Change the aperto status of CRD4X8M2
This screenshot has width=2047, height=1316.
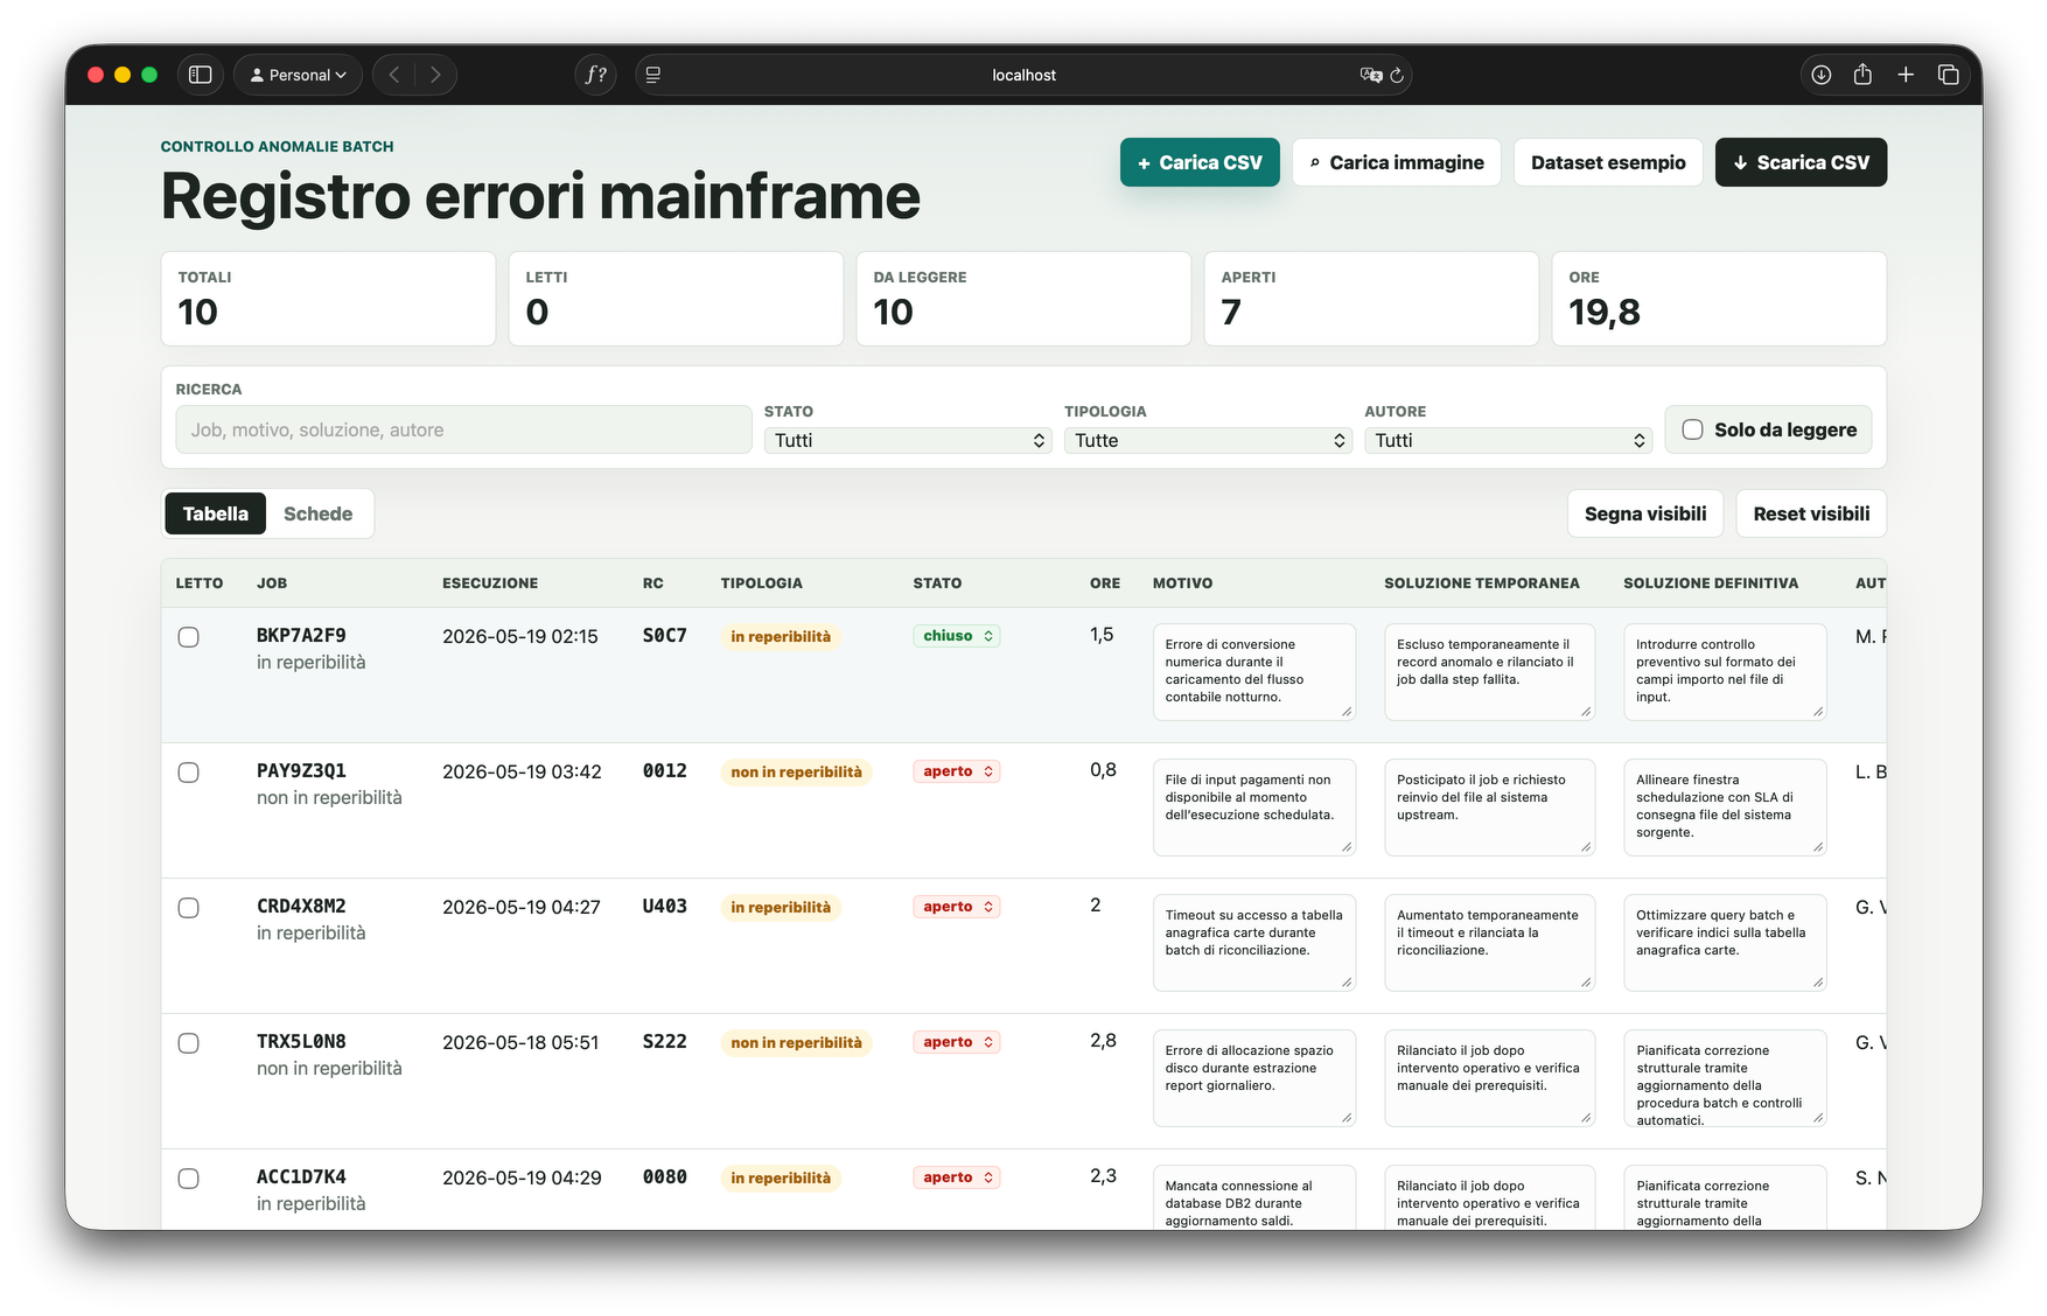point(956,906)
